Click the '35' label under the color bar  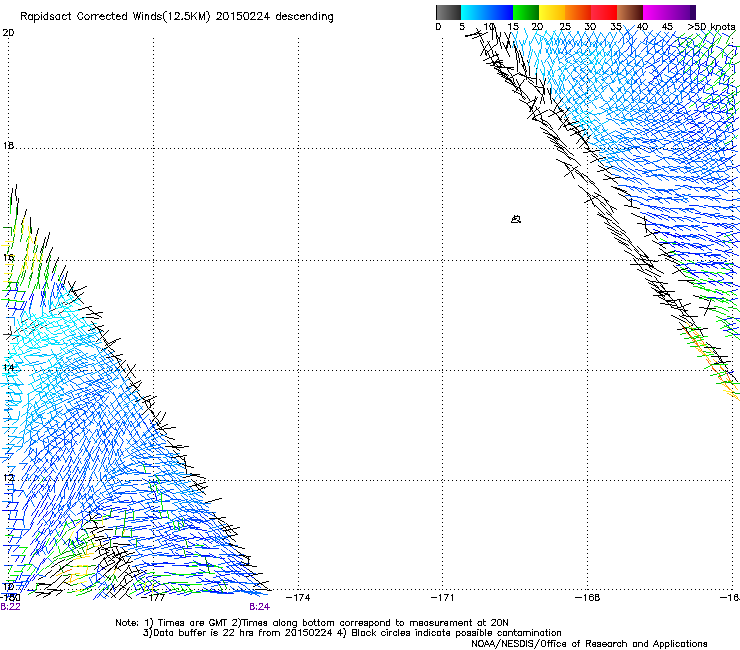(x=616, y=27)
